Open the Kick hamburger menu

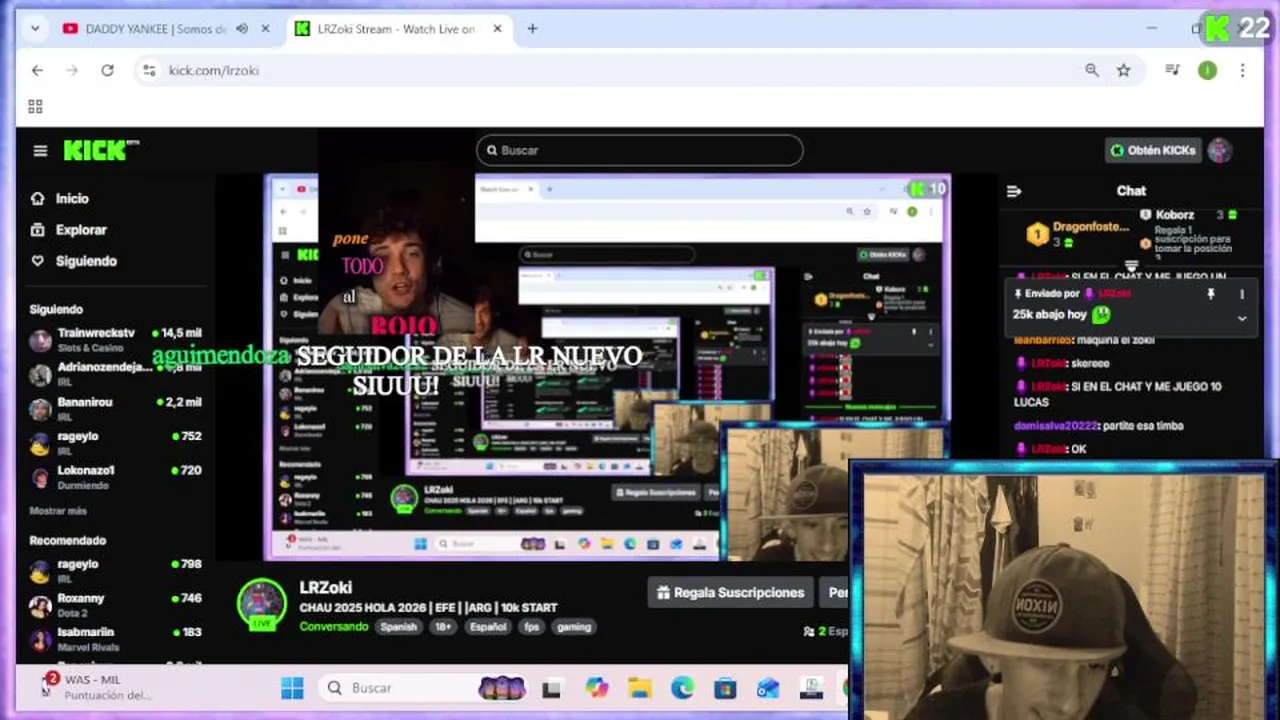(40, 151)
